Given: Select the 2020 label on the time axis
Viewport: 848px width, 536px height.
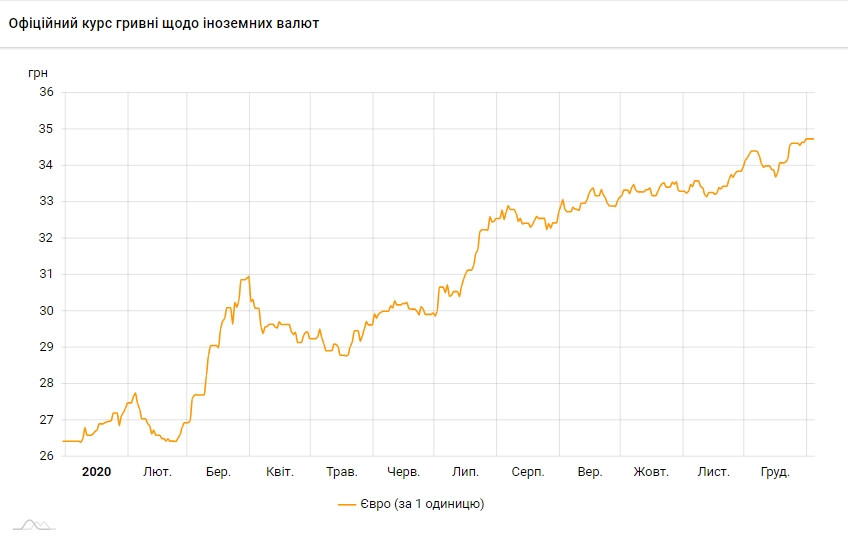Looking at the screenshot, I should click(x=96, y=472).
